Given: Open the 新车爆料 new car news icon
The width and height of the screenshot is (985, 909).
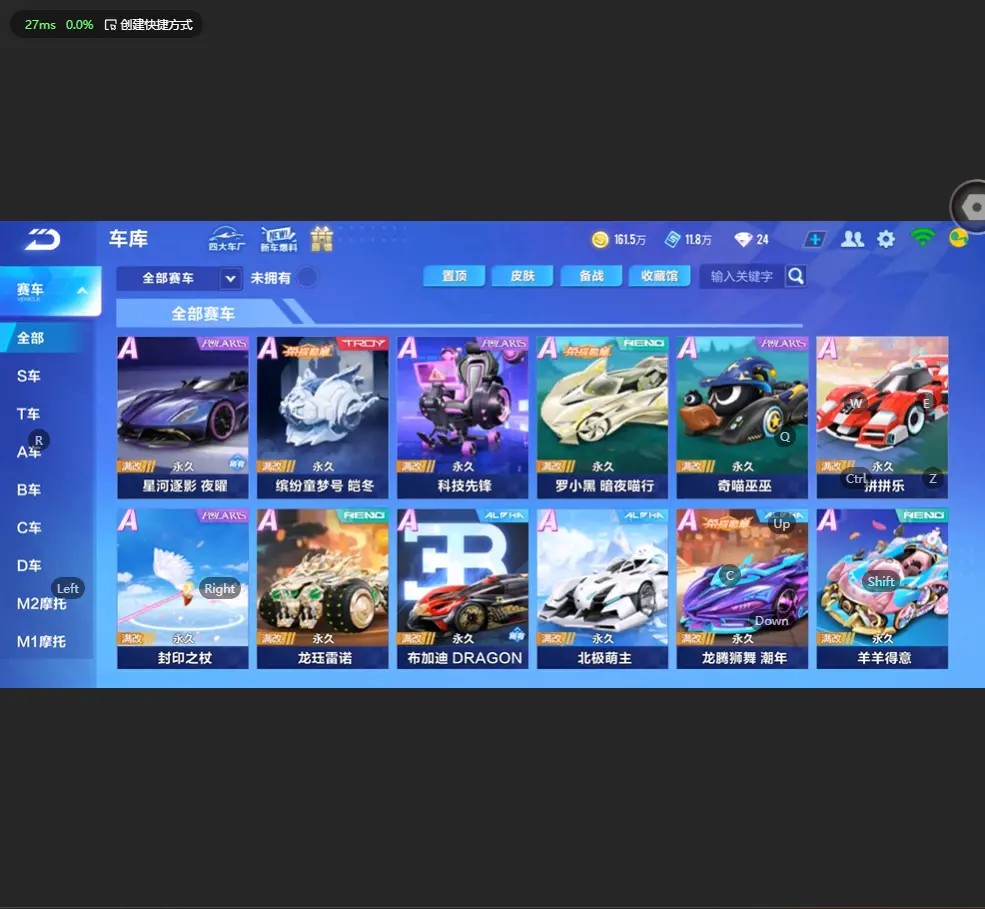Looking at the screenshot, I should [x=278, y=239].
